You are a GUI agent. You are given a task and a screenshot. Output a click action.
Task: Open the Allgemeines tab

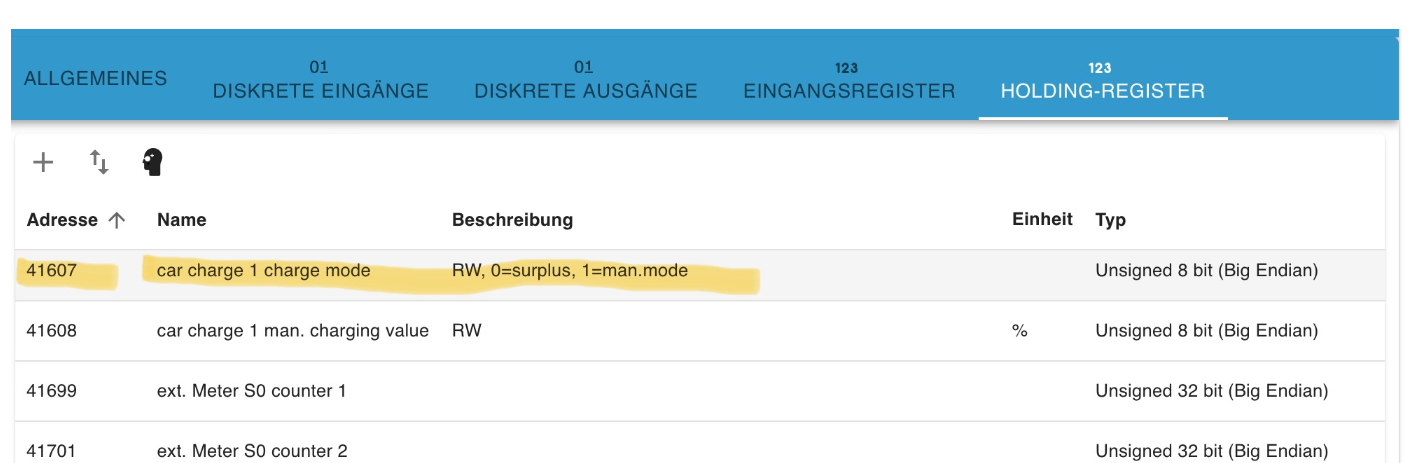(95, 79)
